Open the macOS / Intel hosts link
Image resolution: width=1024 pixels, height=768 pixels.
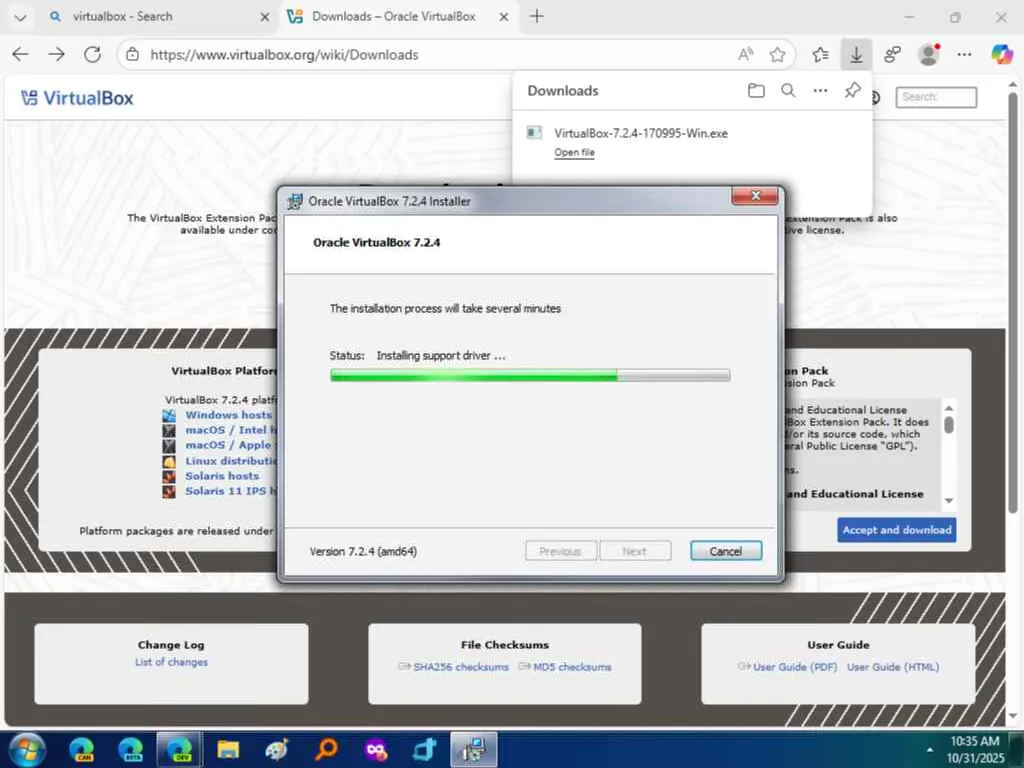coord(231,430)
